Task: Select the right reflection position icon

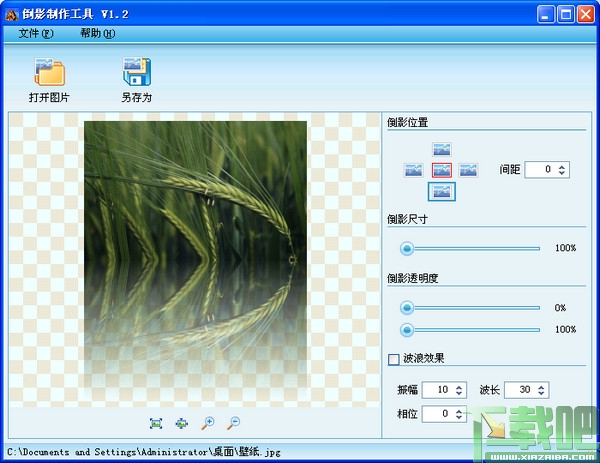Action: pyautogui.click(x=468, y=170)
